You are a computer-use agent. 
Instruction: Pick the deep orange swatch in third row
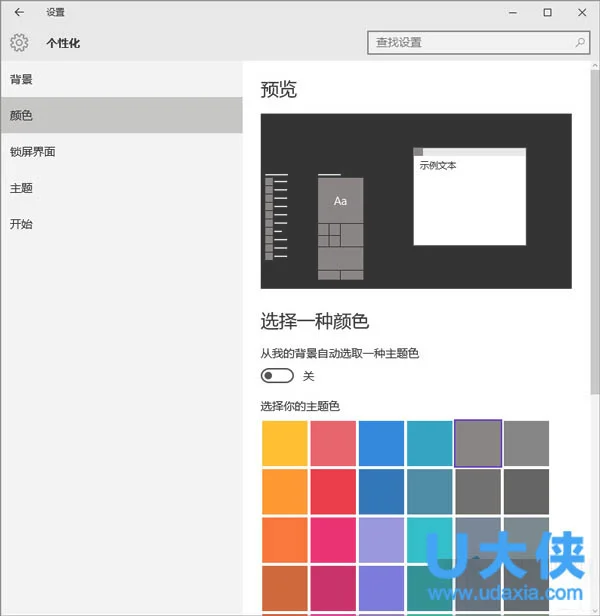[x=285, y=540]
